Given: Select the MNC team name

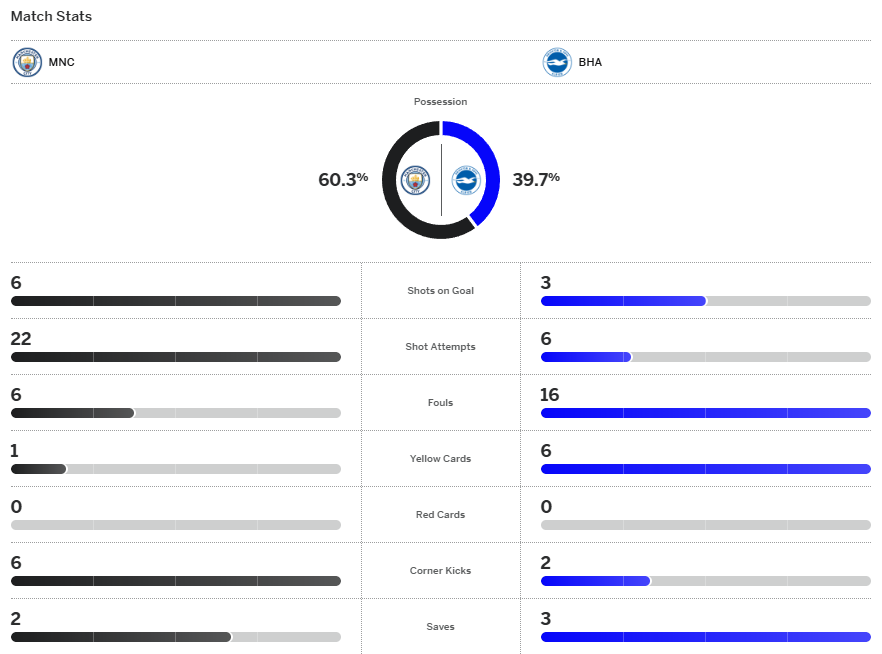Looking at the screenshot, I should [61, 62].
